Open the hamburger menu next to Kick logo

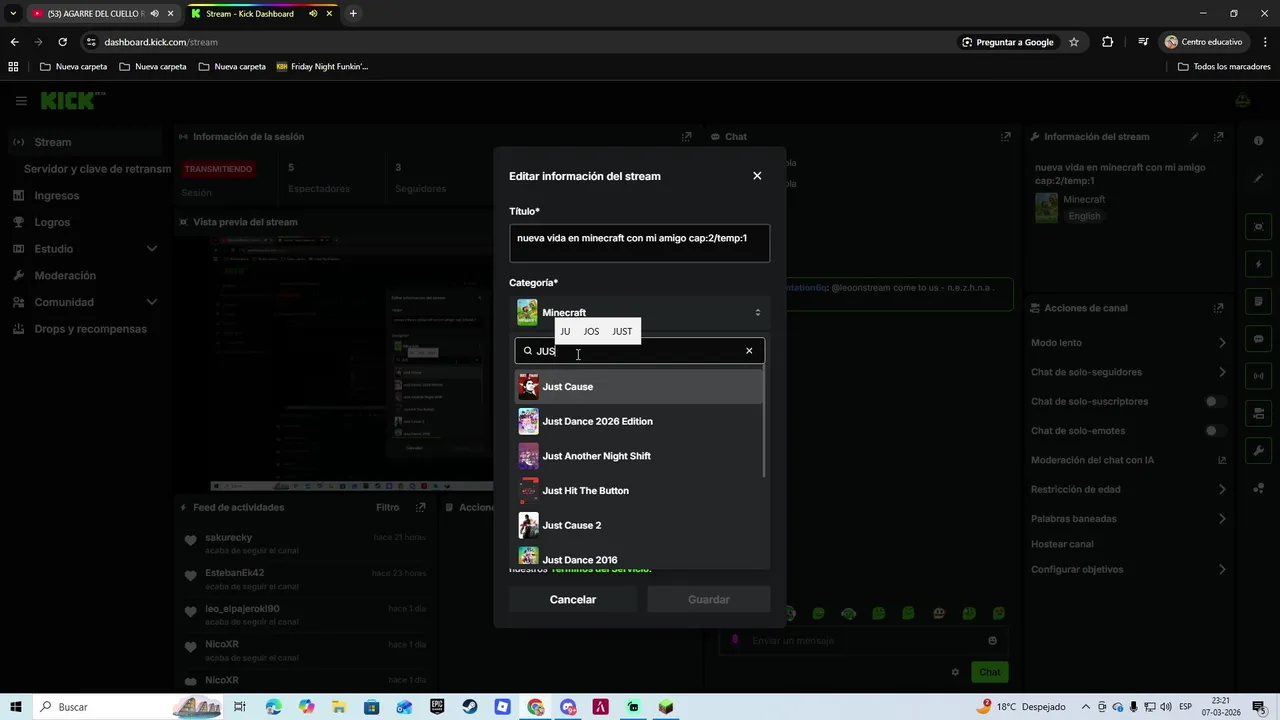pos(21,101)
